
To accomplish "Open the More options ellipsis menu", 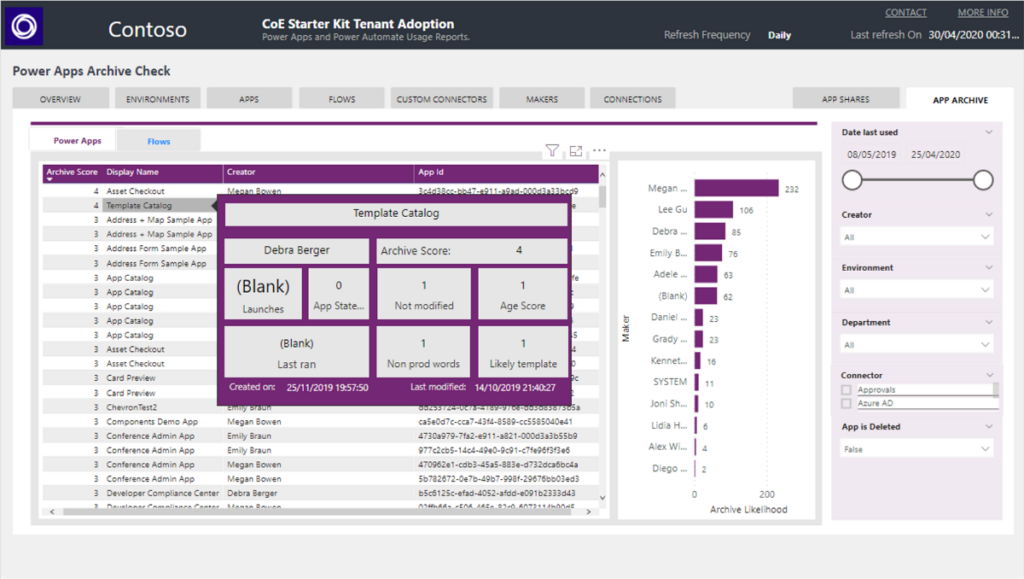I will point(598,150).
